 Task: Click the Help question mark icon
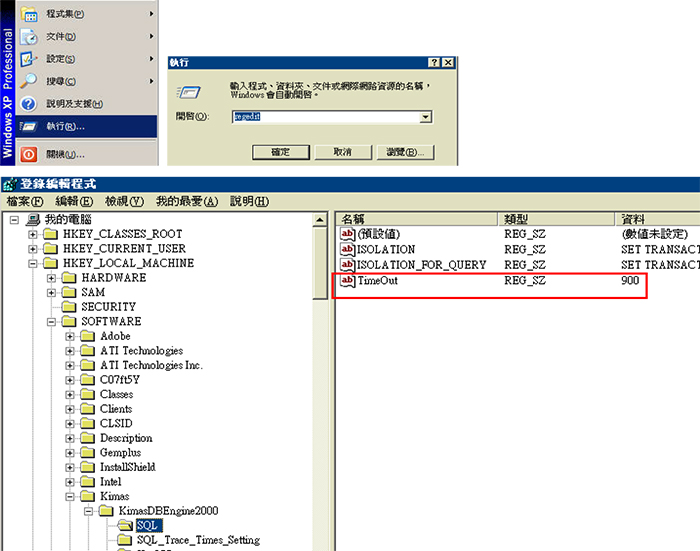coord(29,104)
